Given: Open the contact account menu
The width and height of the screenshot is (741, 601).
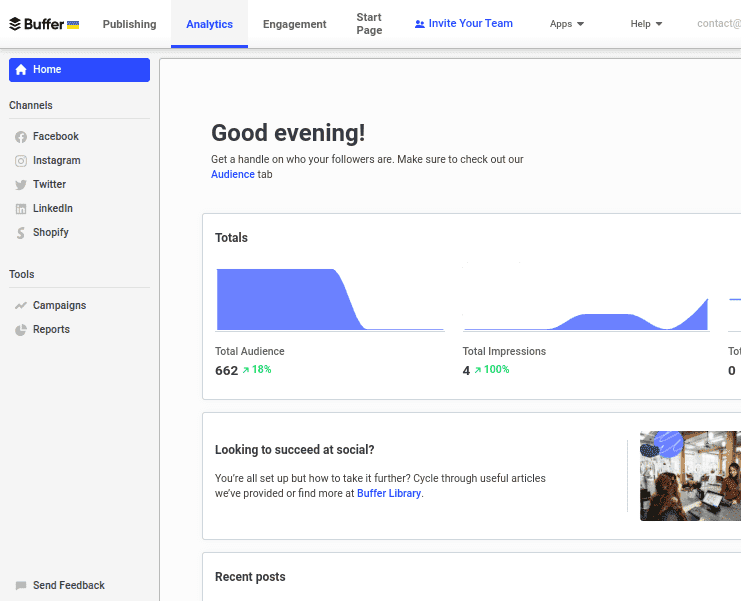Looking at the screenshot, I should (x=719, y=23).
